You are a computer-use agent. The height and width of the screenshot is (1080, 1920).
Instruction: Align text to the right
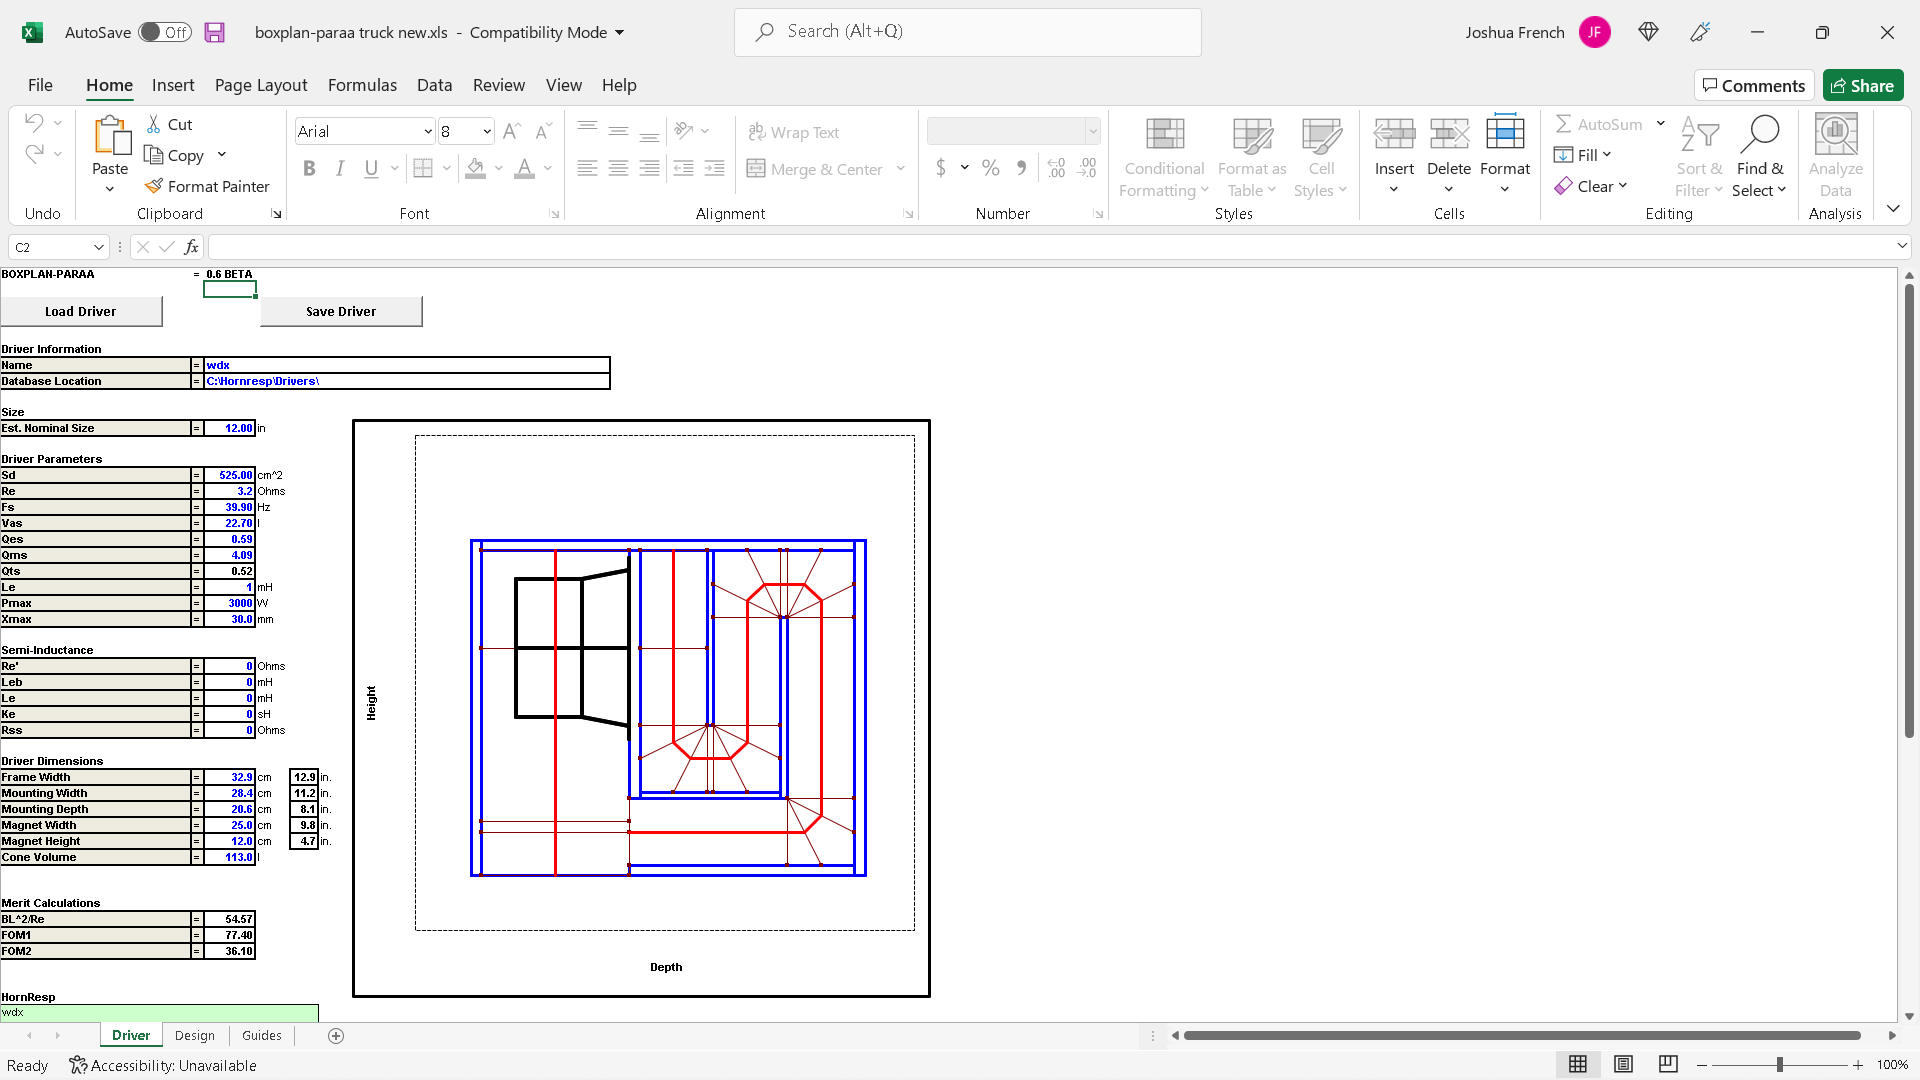coord(650,168)
